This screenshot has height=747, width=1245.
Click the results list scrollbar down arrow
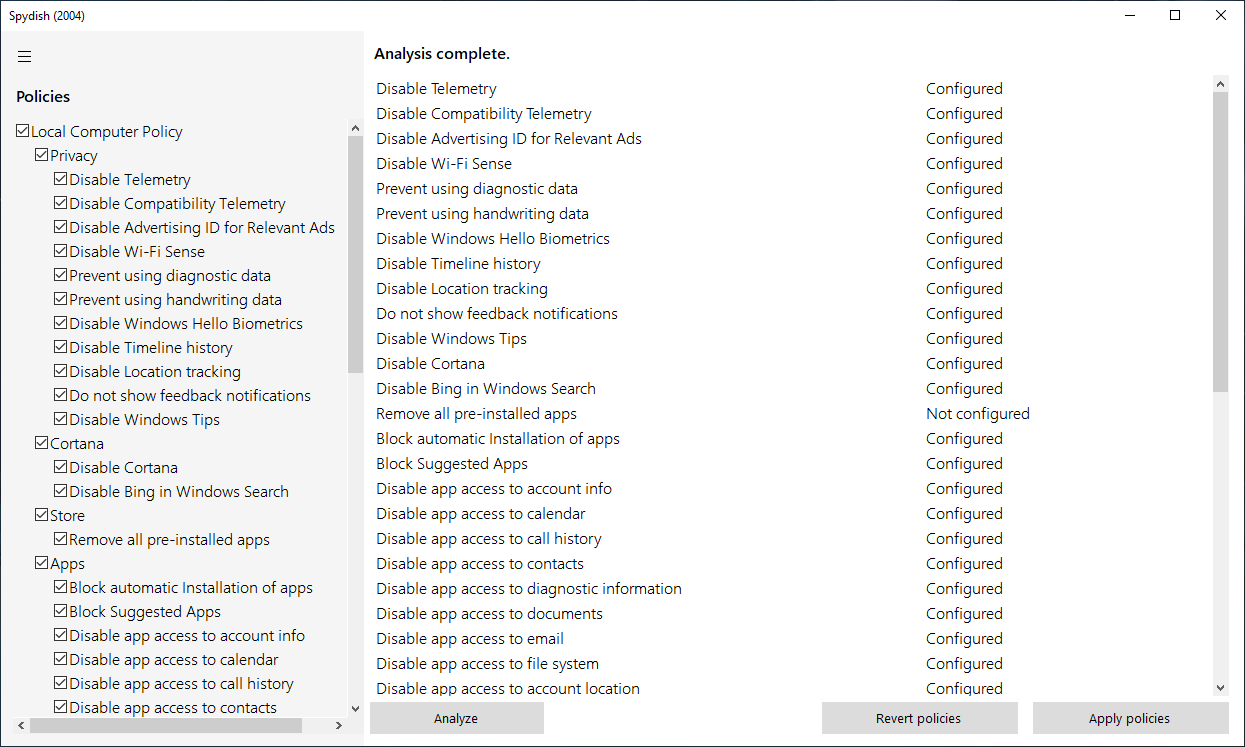pos(1220,688)
